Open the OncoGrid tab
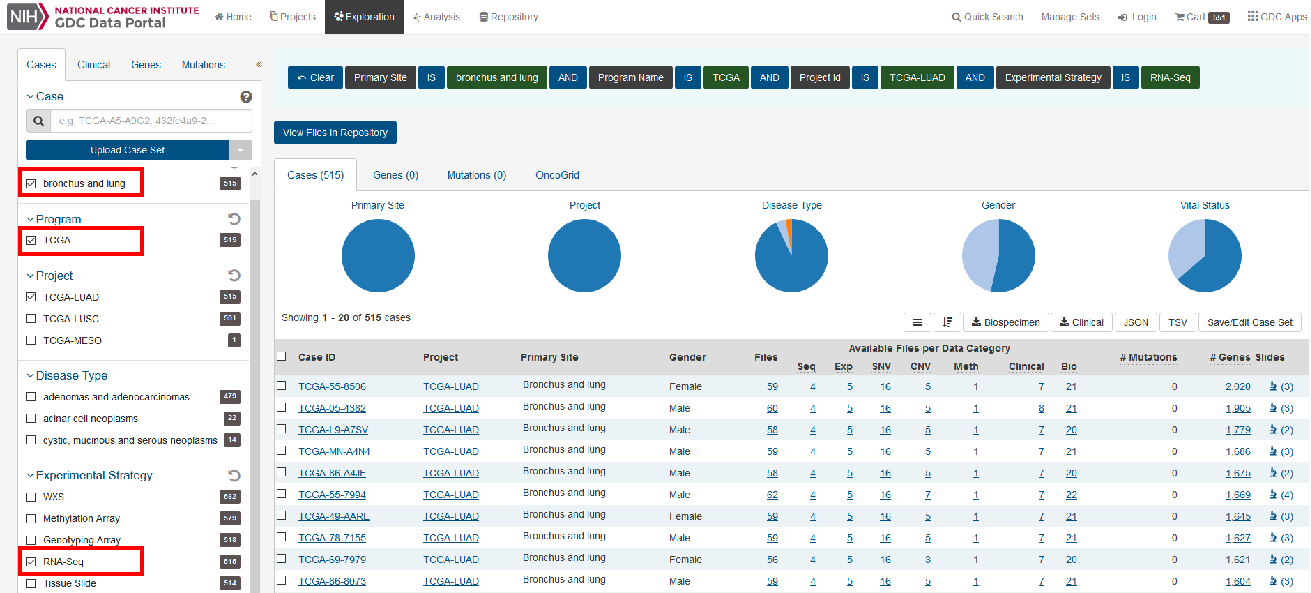1311x593 pixels. [x=557, y=175]
